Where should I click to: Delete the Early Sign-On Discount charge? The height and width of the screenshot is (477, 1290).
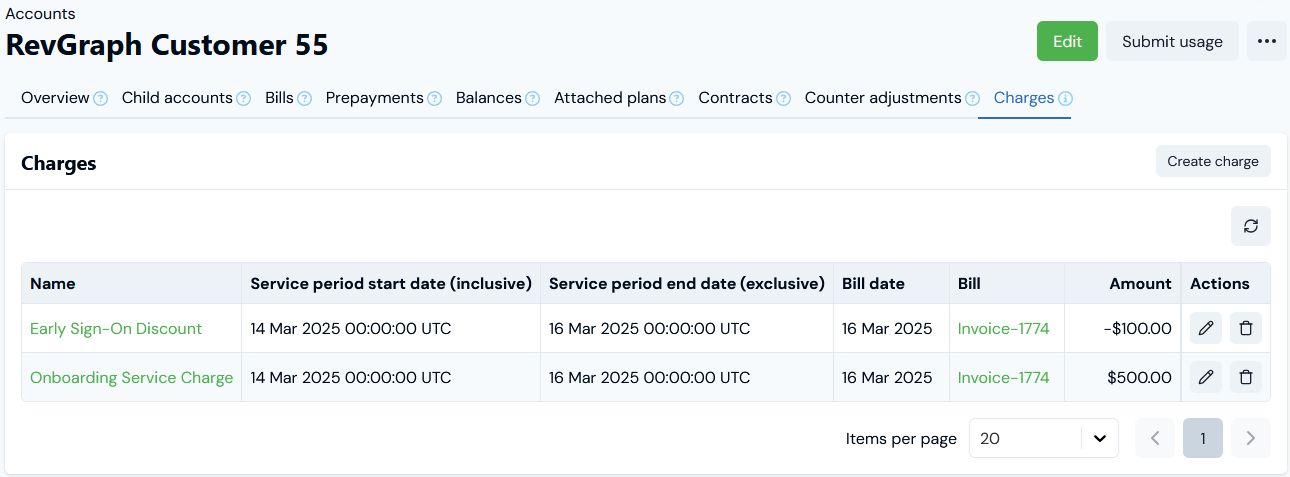coord(1246,328)
